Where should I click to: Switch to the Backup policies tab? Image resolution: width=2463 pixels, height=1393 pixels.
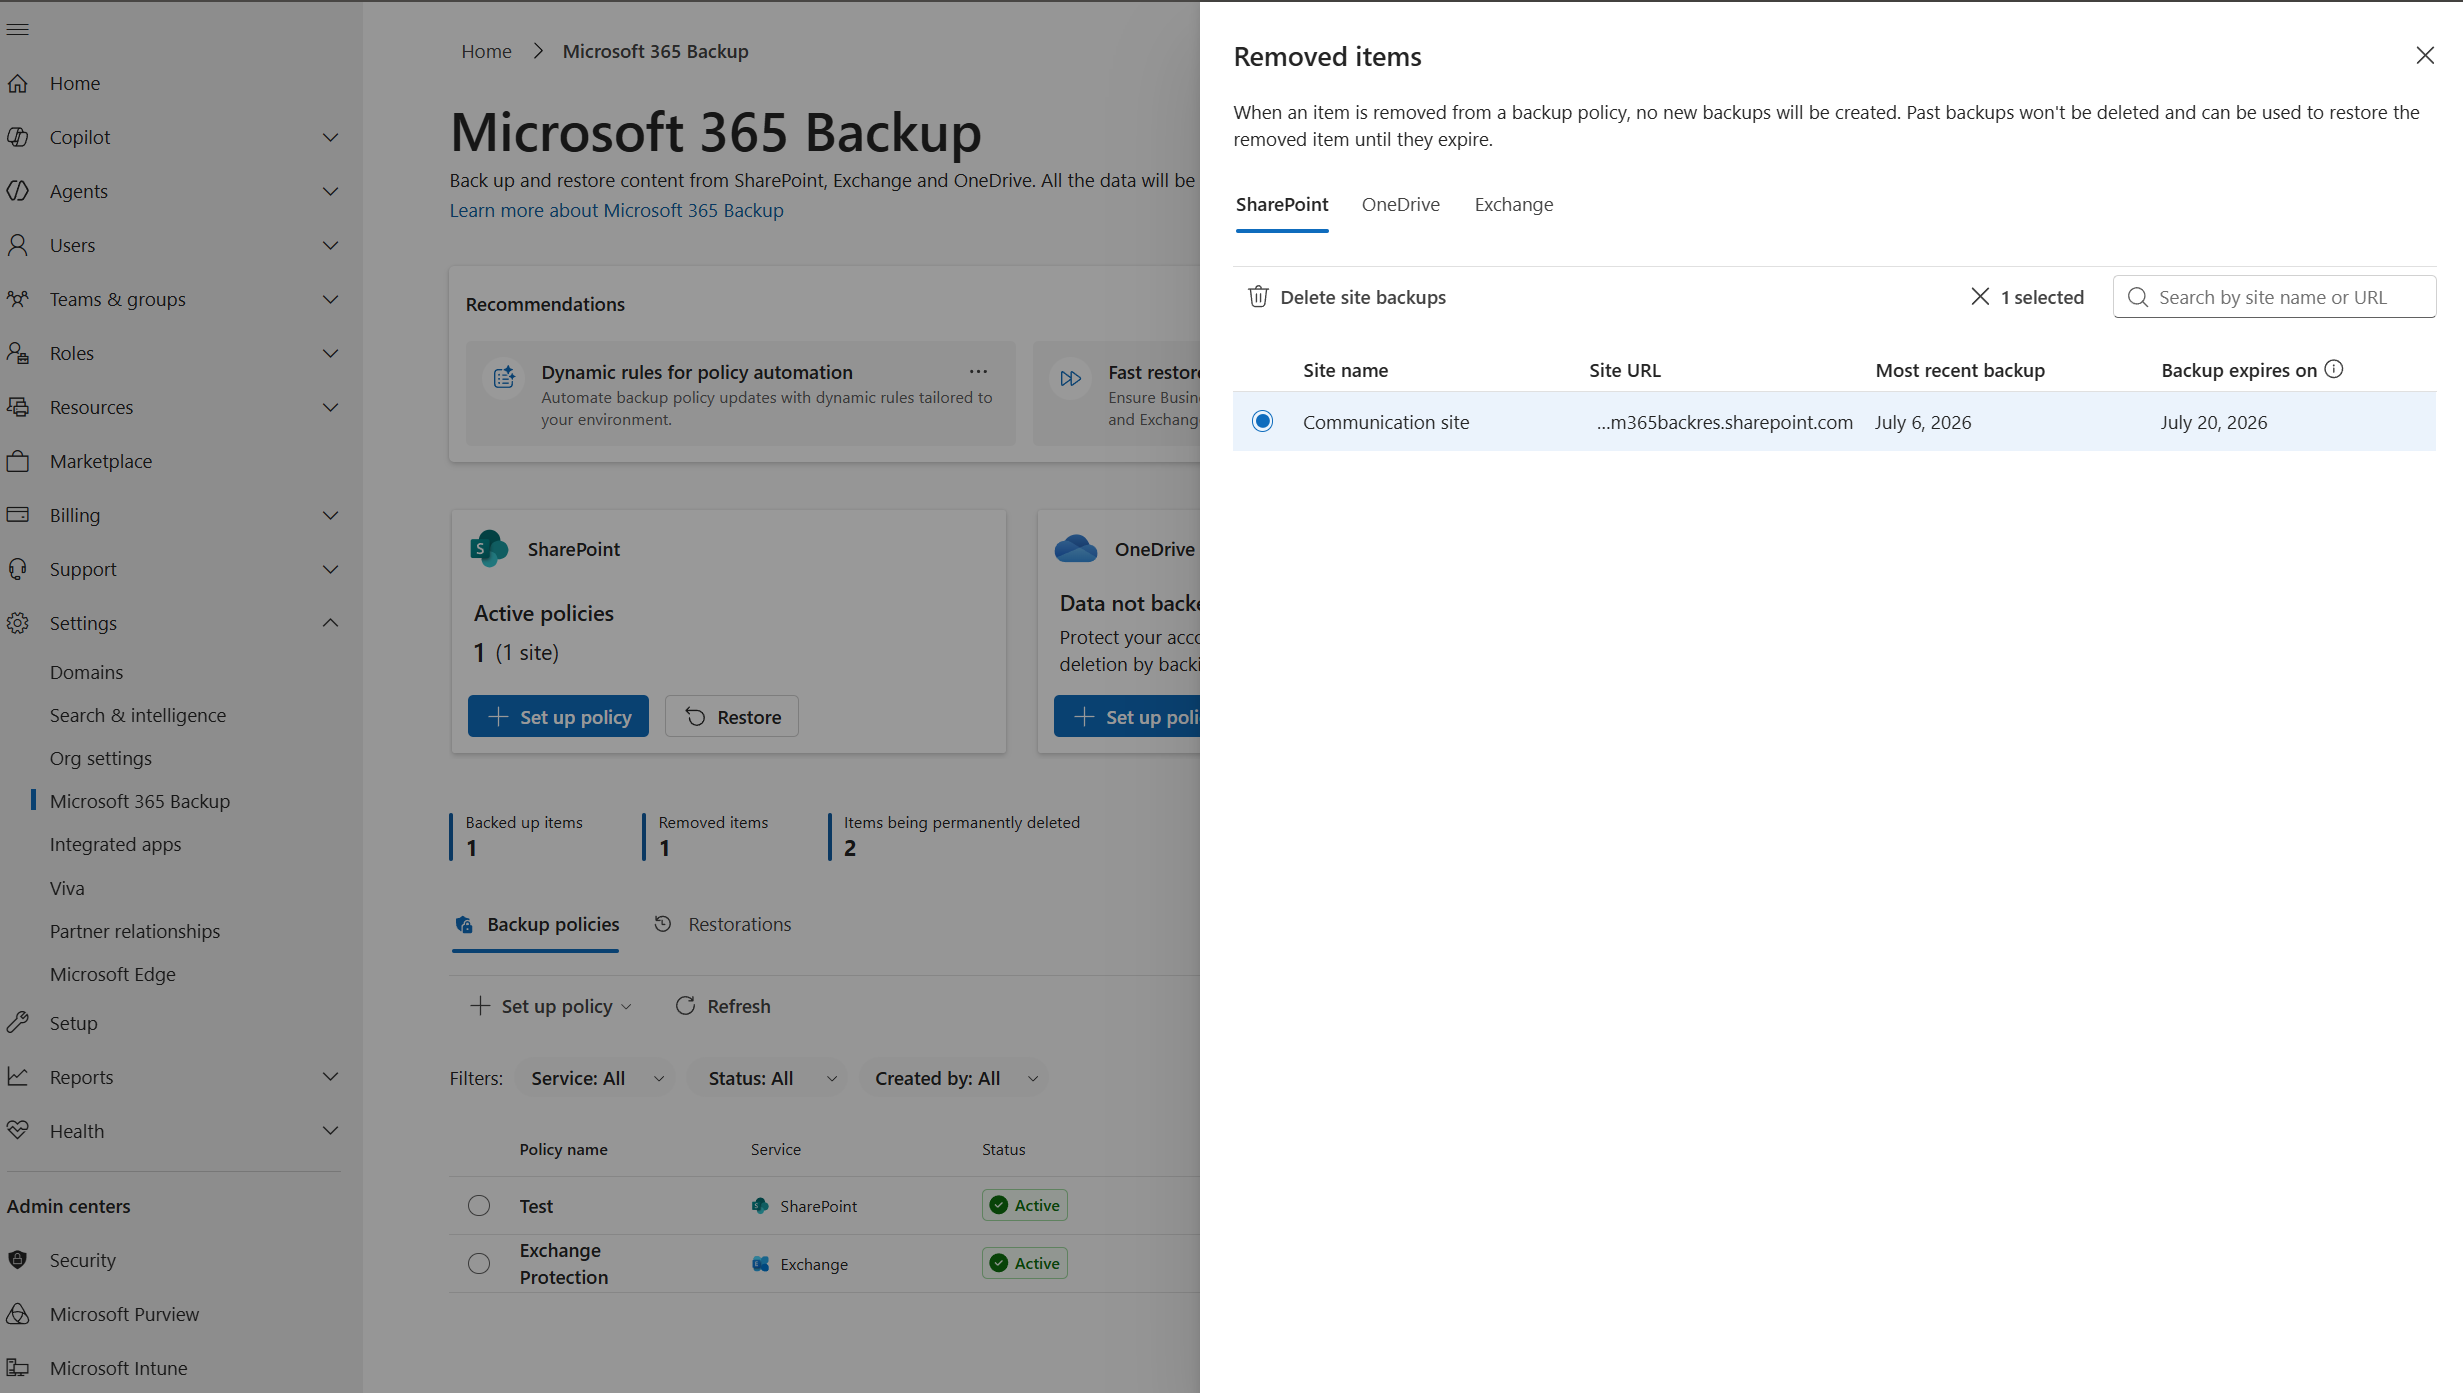pos(536,924)
